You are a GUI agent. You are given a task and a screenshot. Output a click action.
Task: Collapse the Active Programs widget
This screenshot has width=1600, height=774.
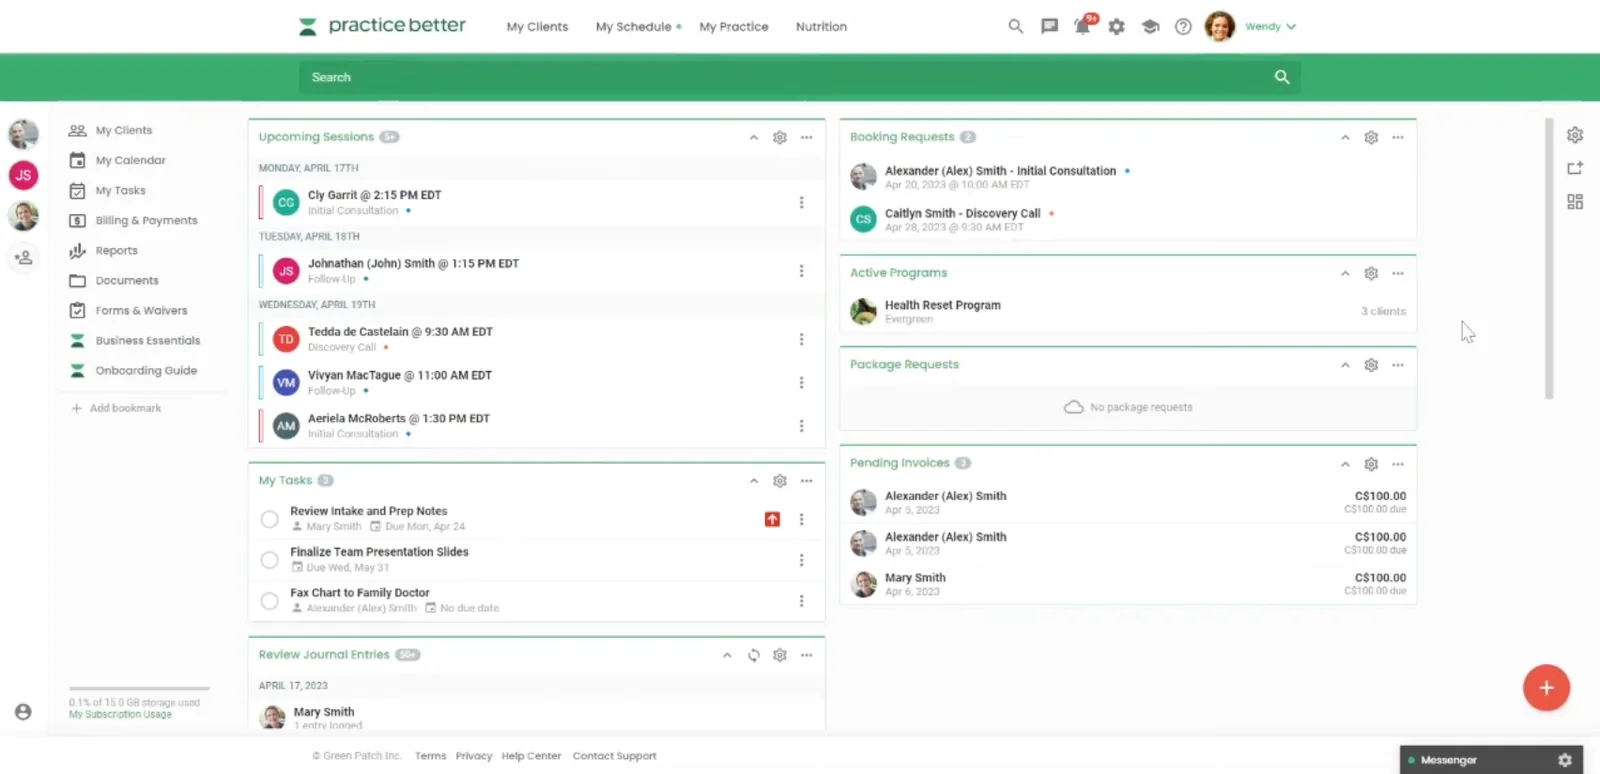[x=1345, y=273]
